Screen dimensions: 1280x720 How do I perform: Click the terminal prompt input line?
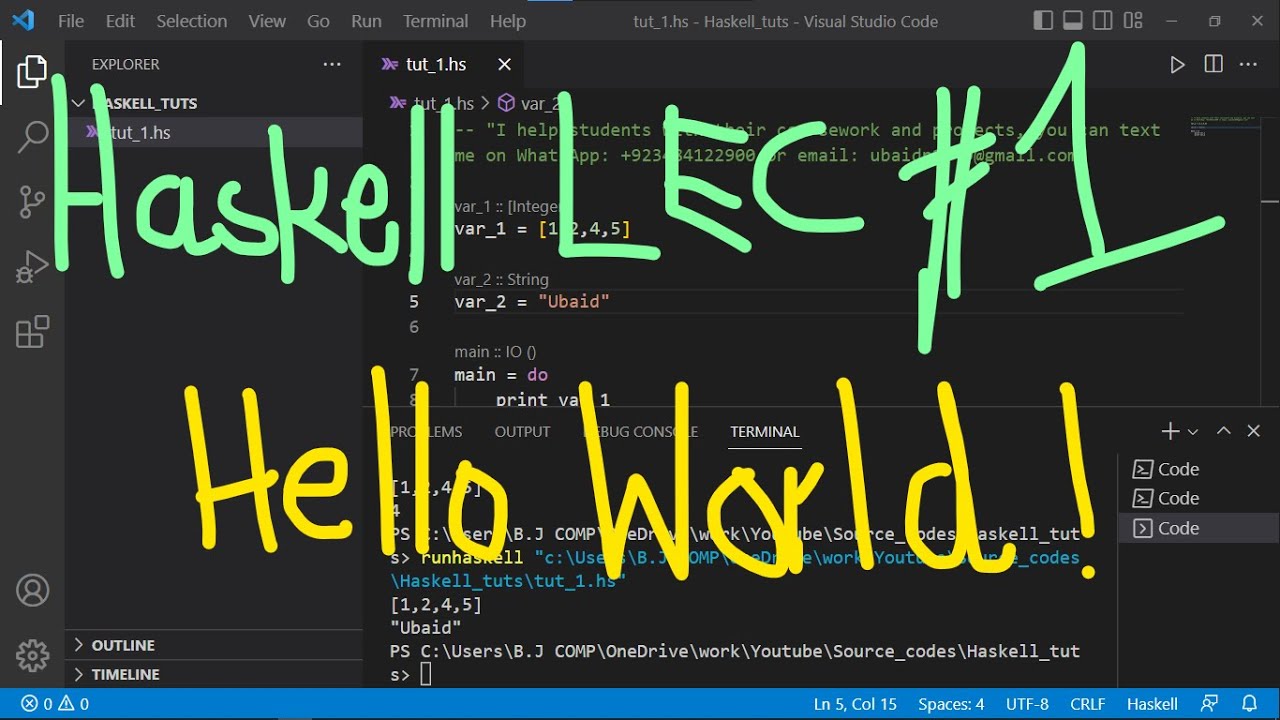(x=735, y=675)
